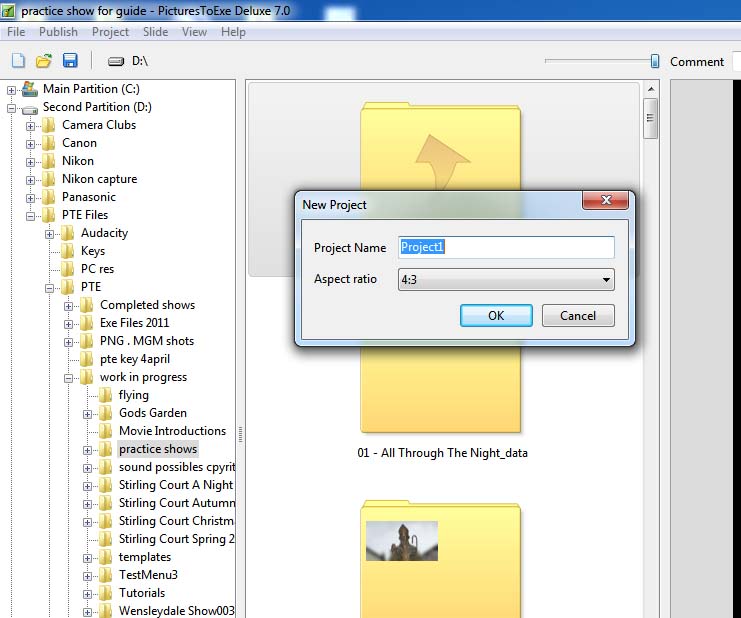Open the Slide menu
The width and height of the screenshot is (741, 618).
155,32
